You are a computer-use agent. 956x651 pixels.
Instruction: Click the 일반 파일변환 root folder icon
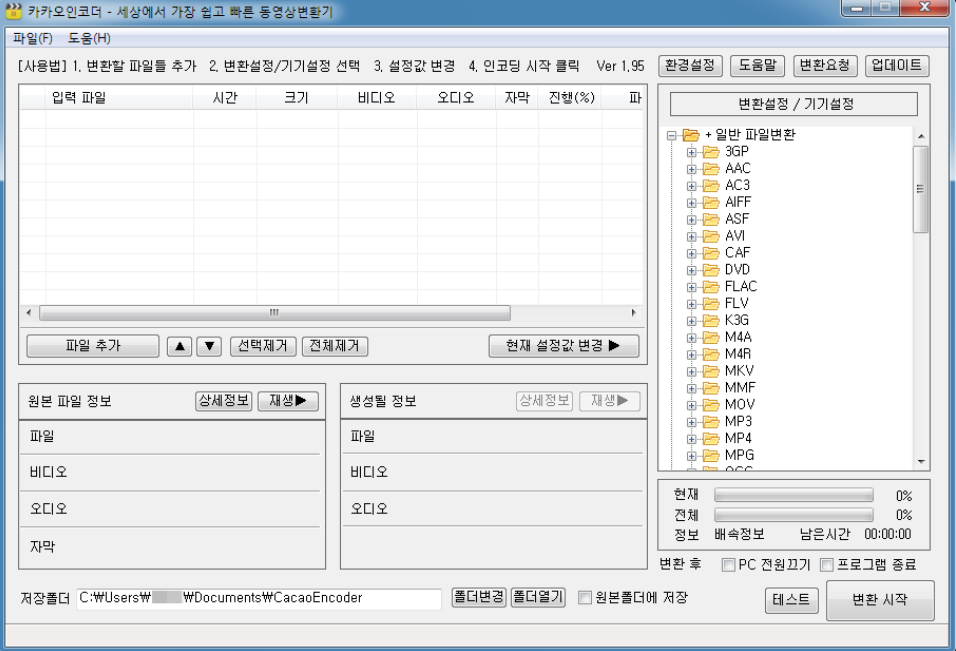pos(691,135)
